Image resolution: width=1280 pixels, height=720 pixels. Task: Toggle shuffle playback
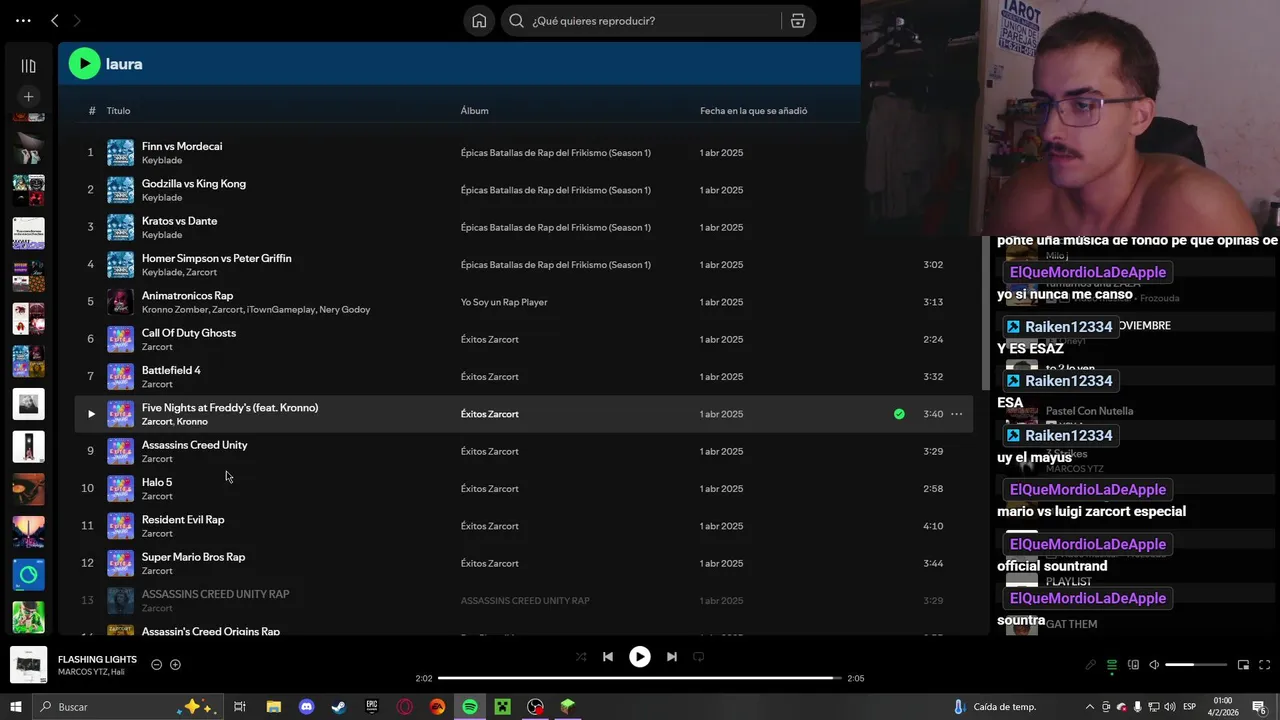point(581,657)
